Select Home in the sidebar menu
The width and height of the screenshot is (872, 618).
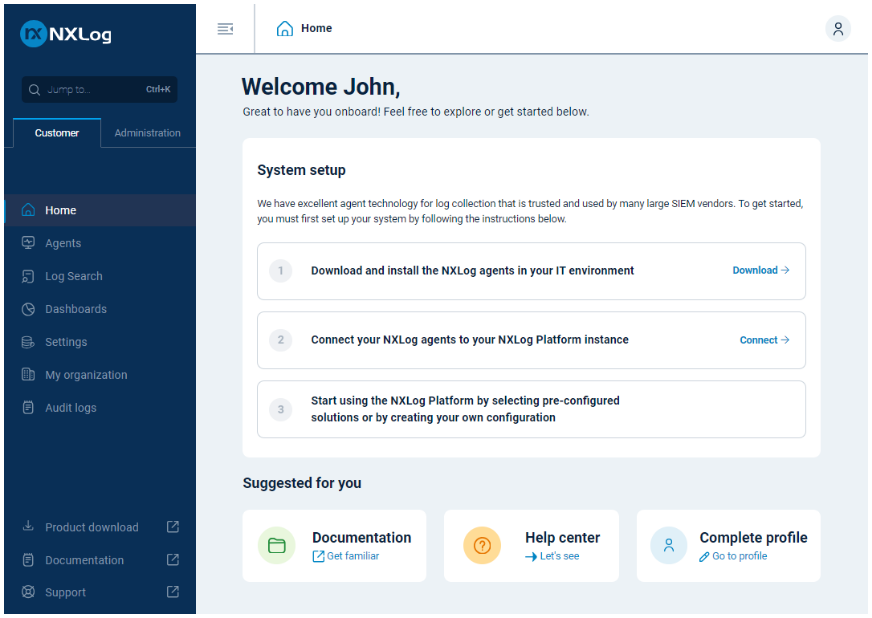click(x=100, y=210)
